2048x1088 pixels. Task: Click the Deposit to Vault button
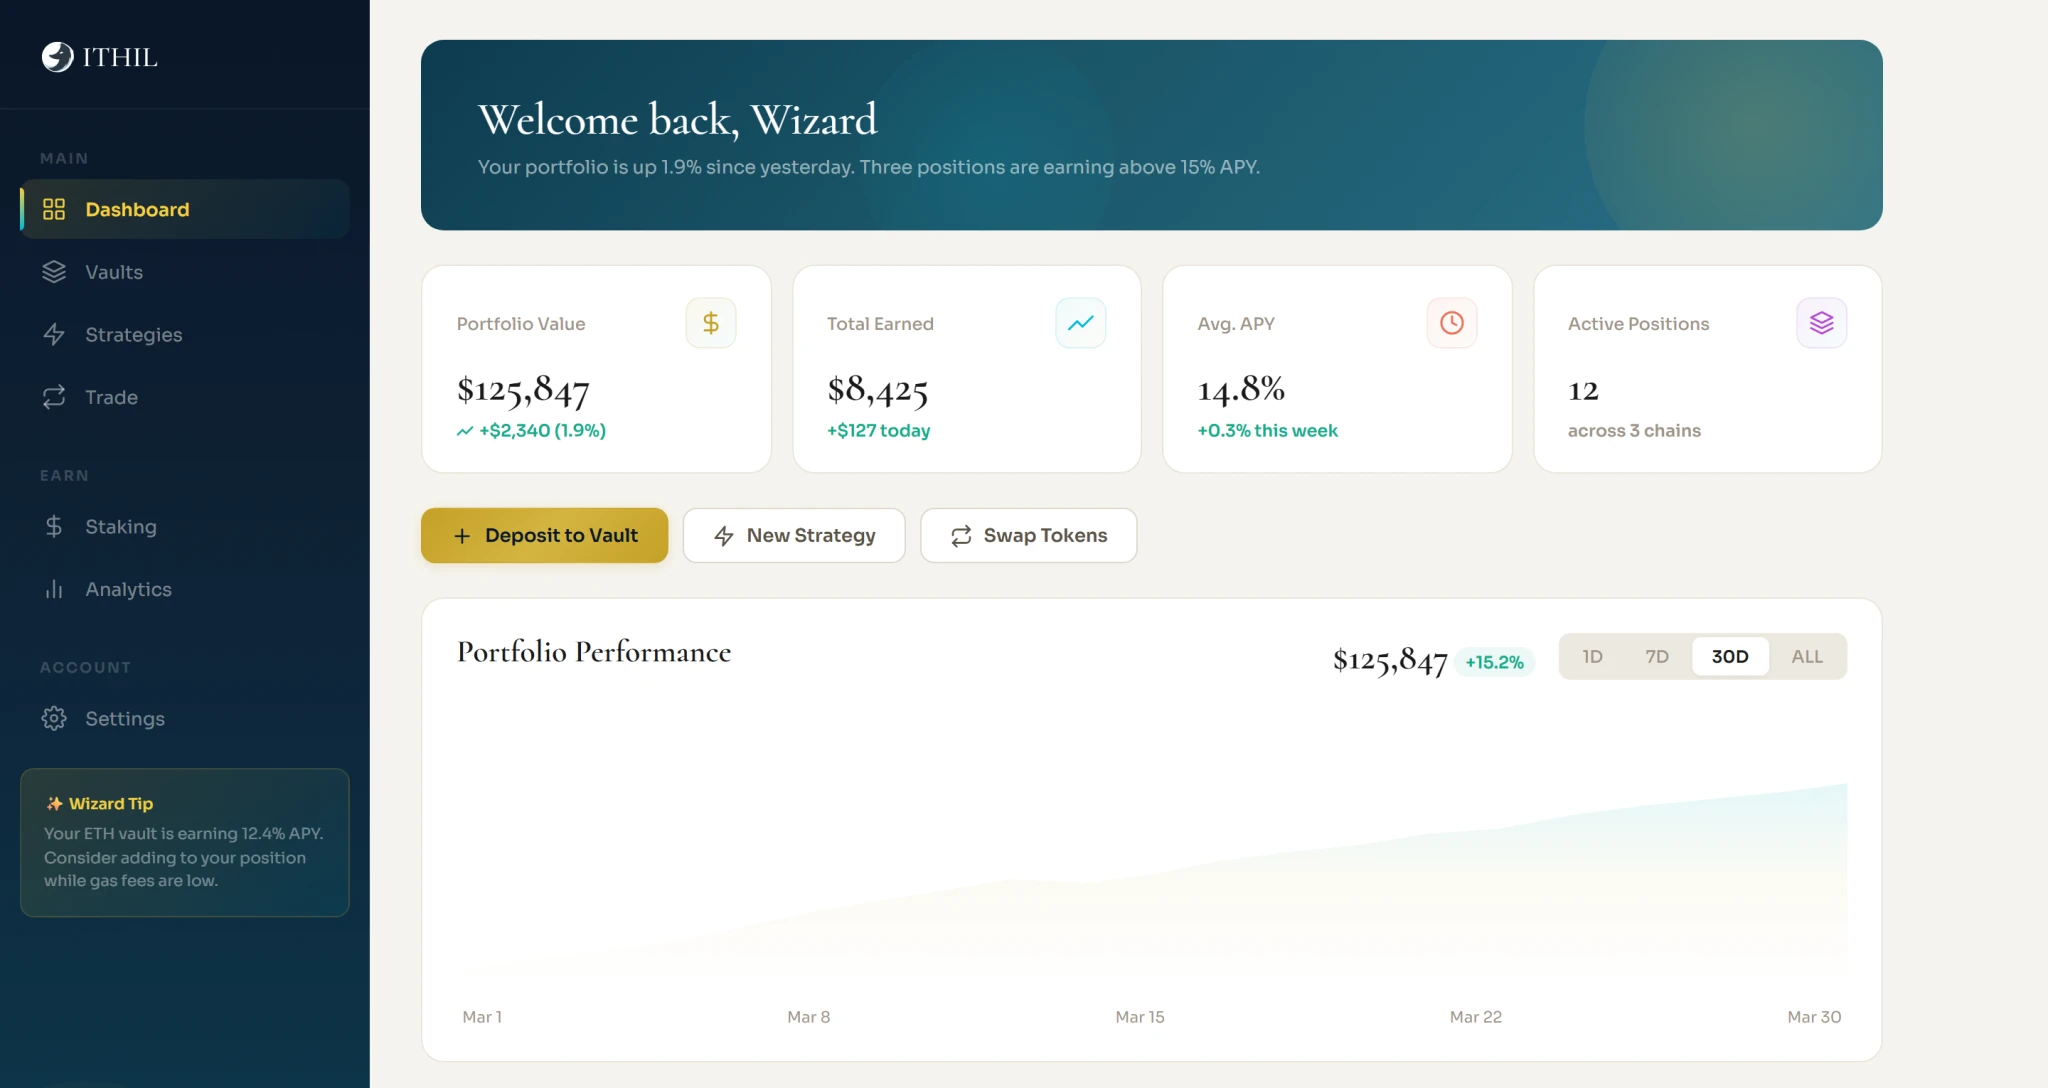544,535
